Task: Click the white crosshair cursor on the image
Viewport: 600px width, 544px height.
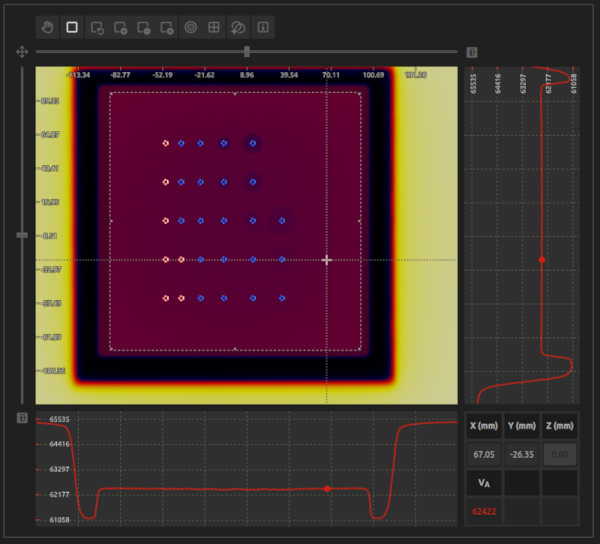Action: point(327,260)
